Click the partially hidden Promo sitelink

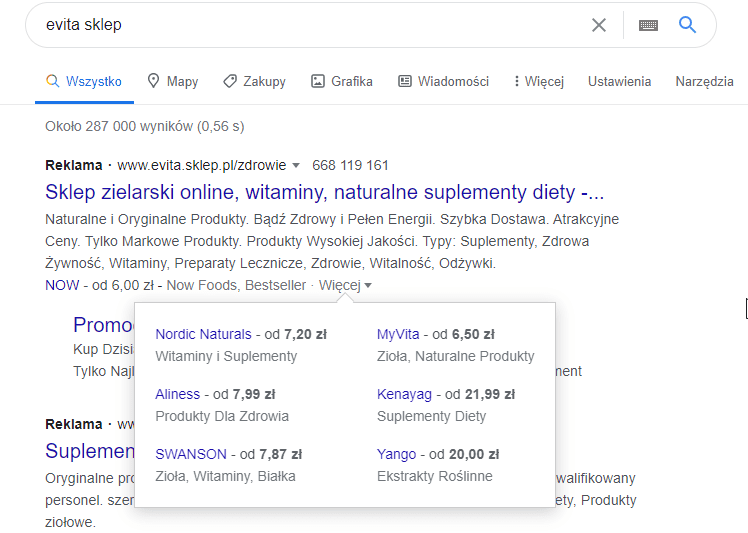point(104,325)
